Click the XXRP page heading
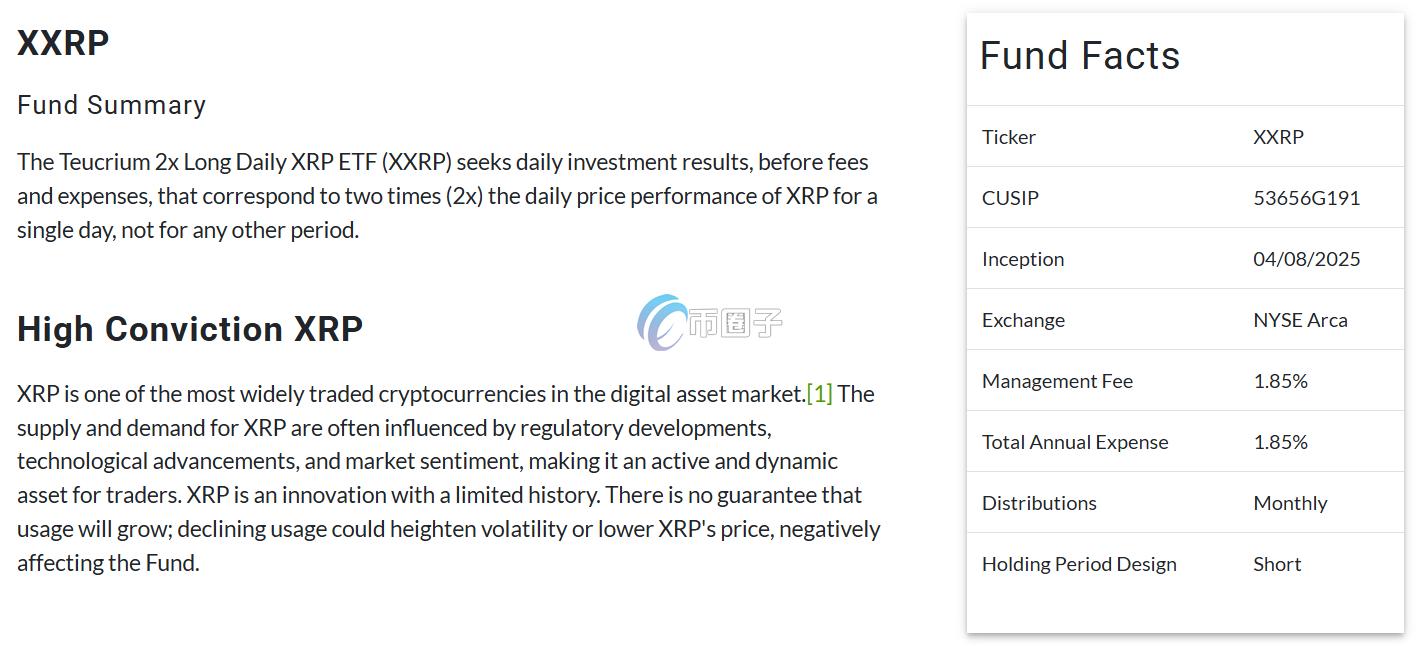This screenshot has height=646, width=1425. 63,43
